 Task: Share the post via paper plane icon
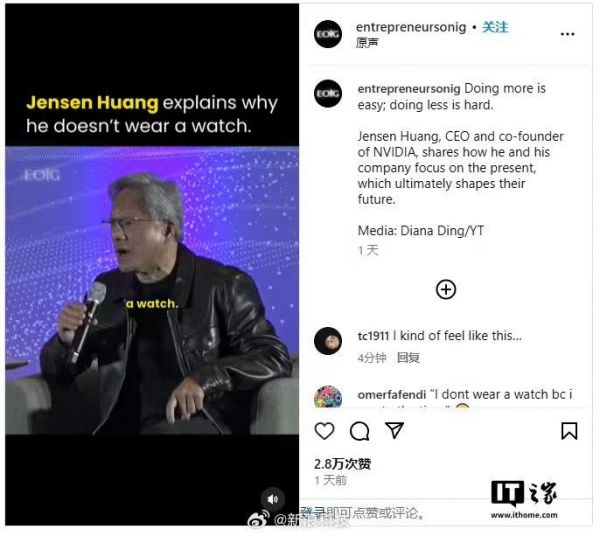[x=394, y=430]
